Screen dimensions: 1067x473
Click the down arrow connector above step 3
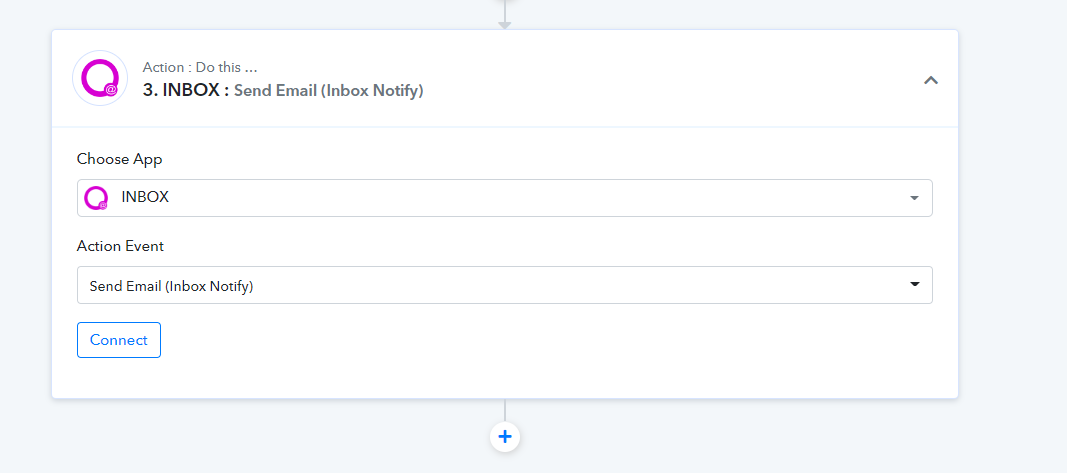[x=505, y=22]
